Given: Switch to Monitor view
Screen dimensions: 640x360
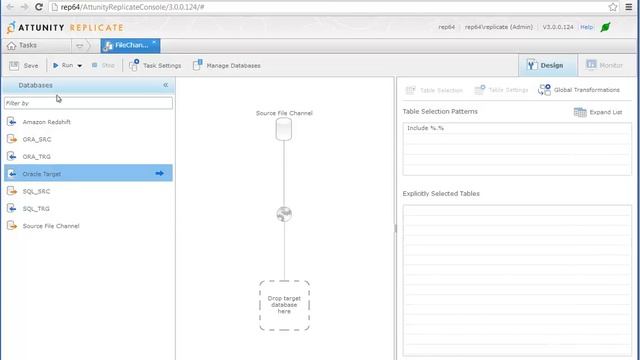Looking at the screenshot, I should coord(604,65).
